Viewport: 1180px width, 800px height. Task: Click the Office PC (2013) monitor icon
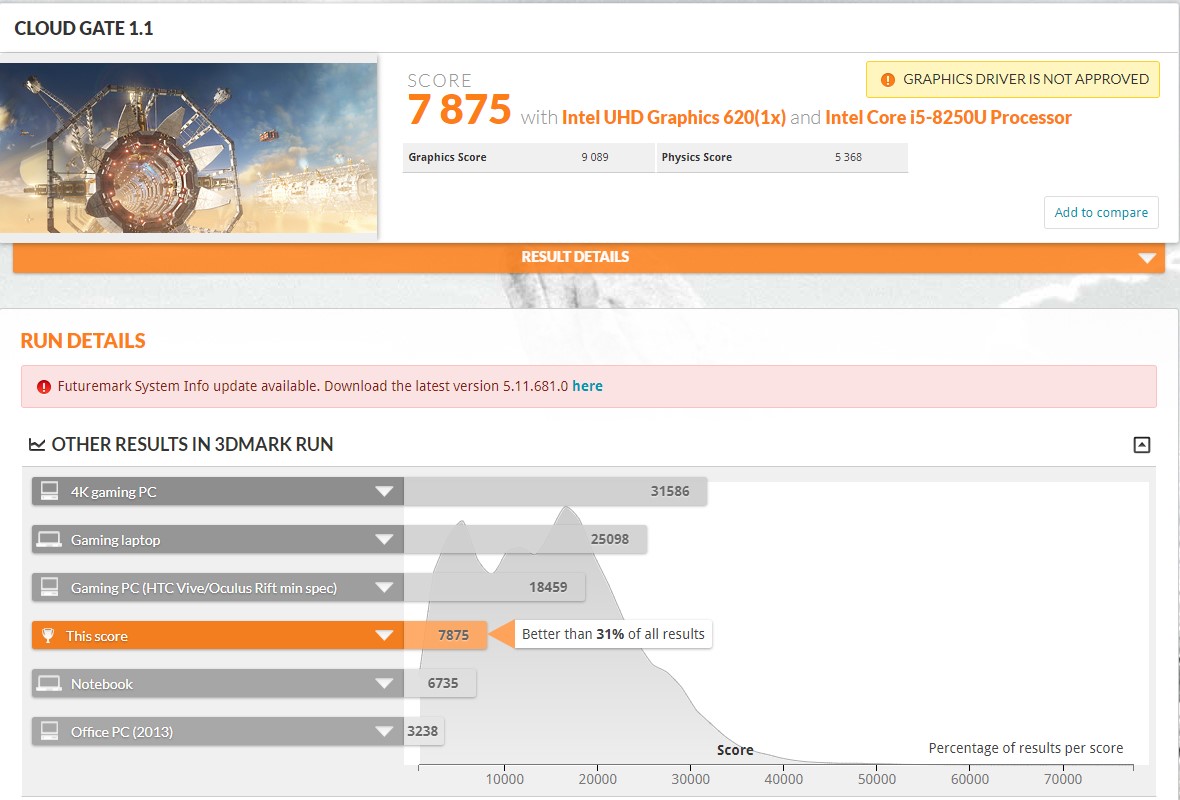coord(50,731)
